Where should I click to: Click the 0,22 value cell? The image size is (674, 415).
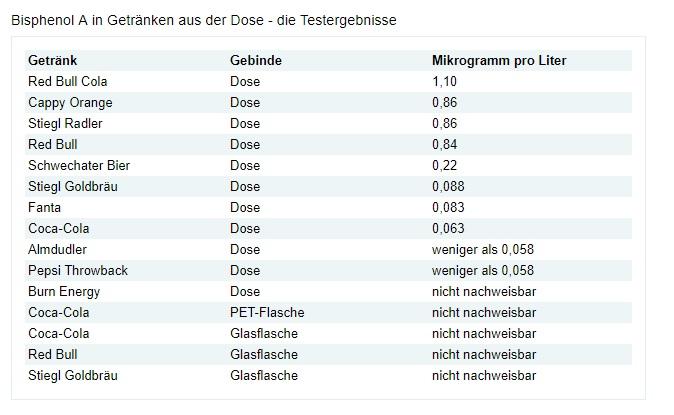(444, 166)
